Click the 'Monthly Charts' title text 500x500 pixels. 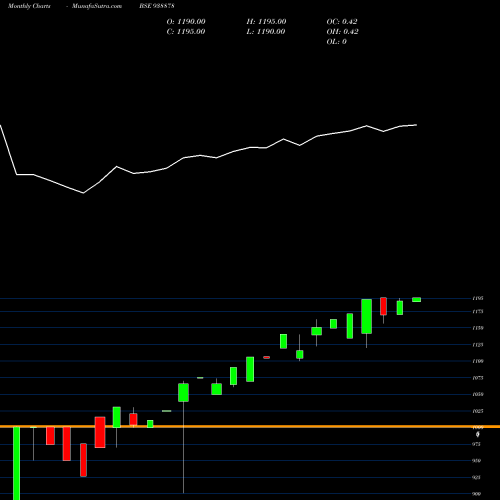pyautogui.click(x=29, y=6)
